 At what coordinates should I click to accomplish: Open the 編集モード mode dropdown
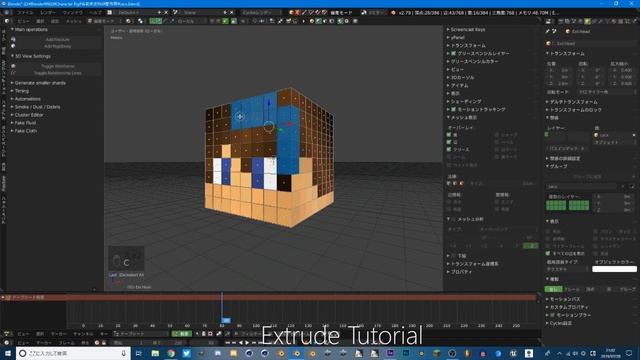(104, 21)
